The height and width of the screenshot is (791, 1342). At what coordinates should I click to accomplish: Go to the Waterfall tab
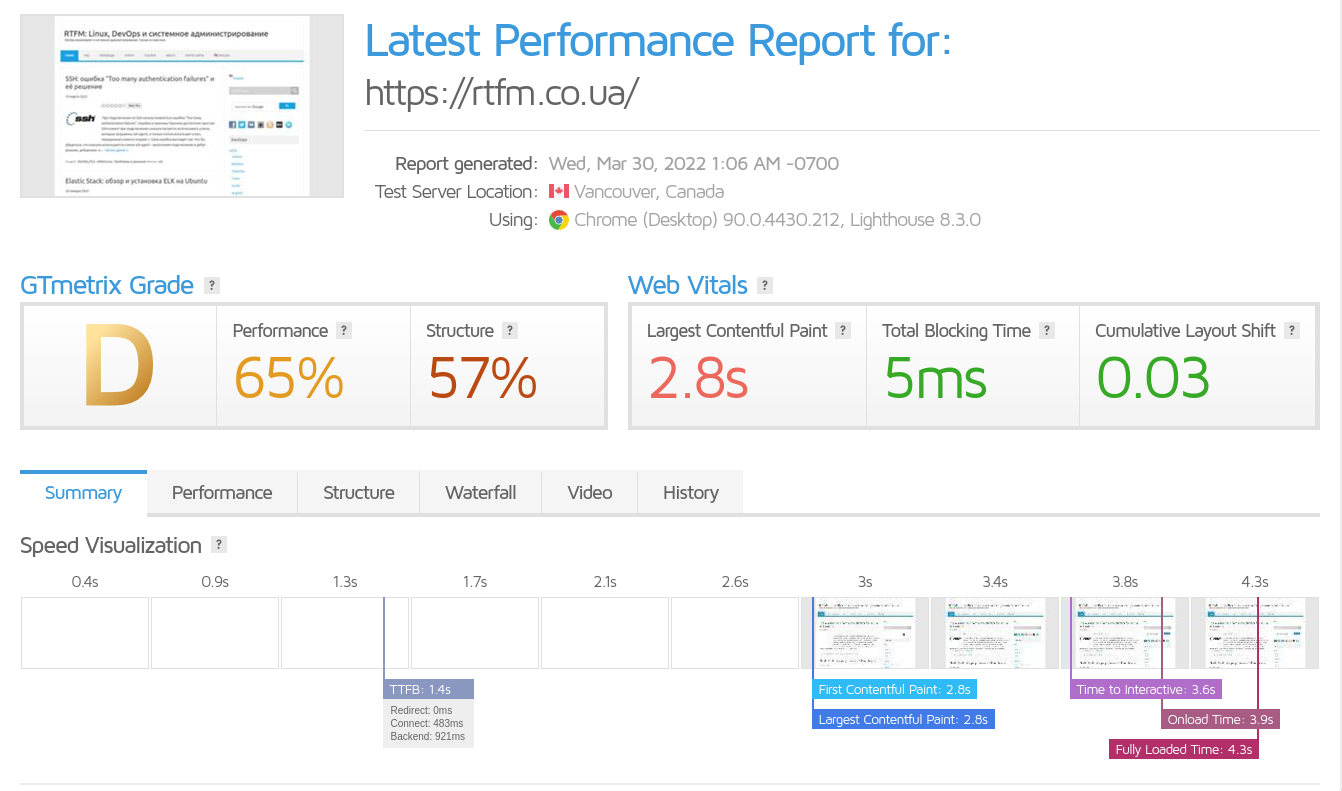pyautogui.click(x=481, y=493)
